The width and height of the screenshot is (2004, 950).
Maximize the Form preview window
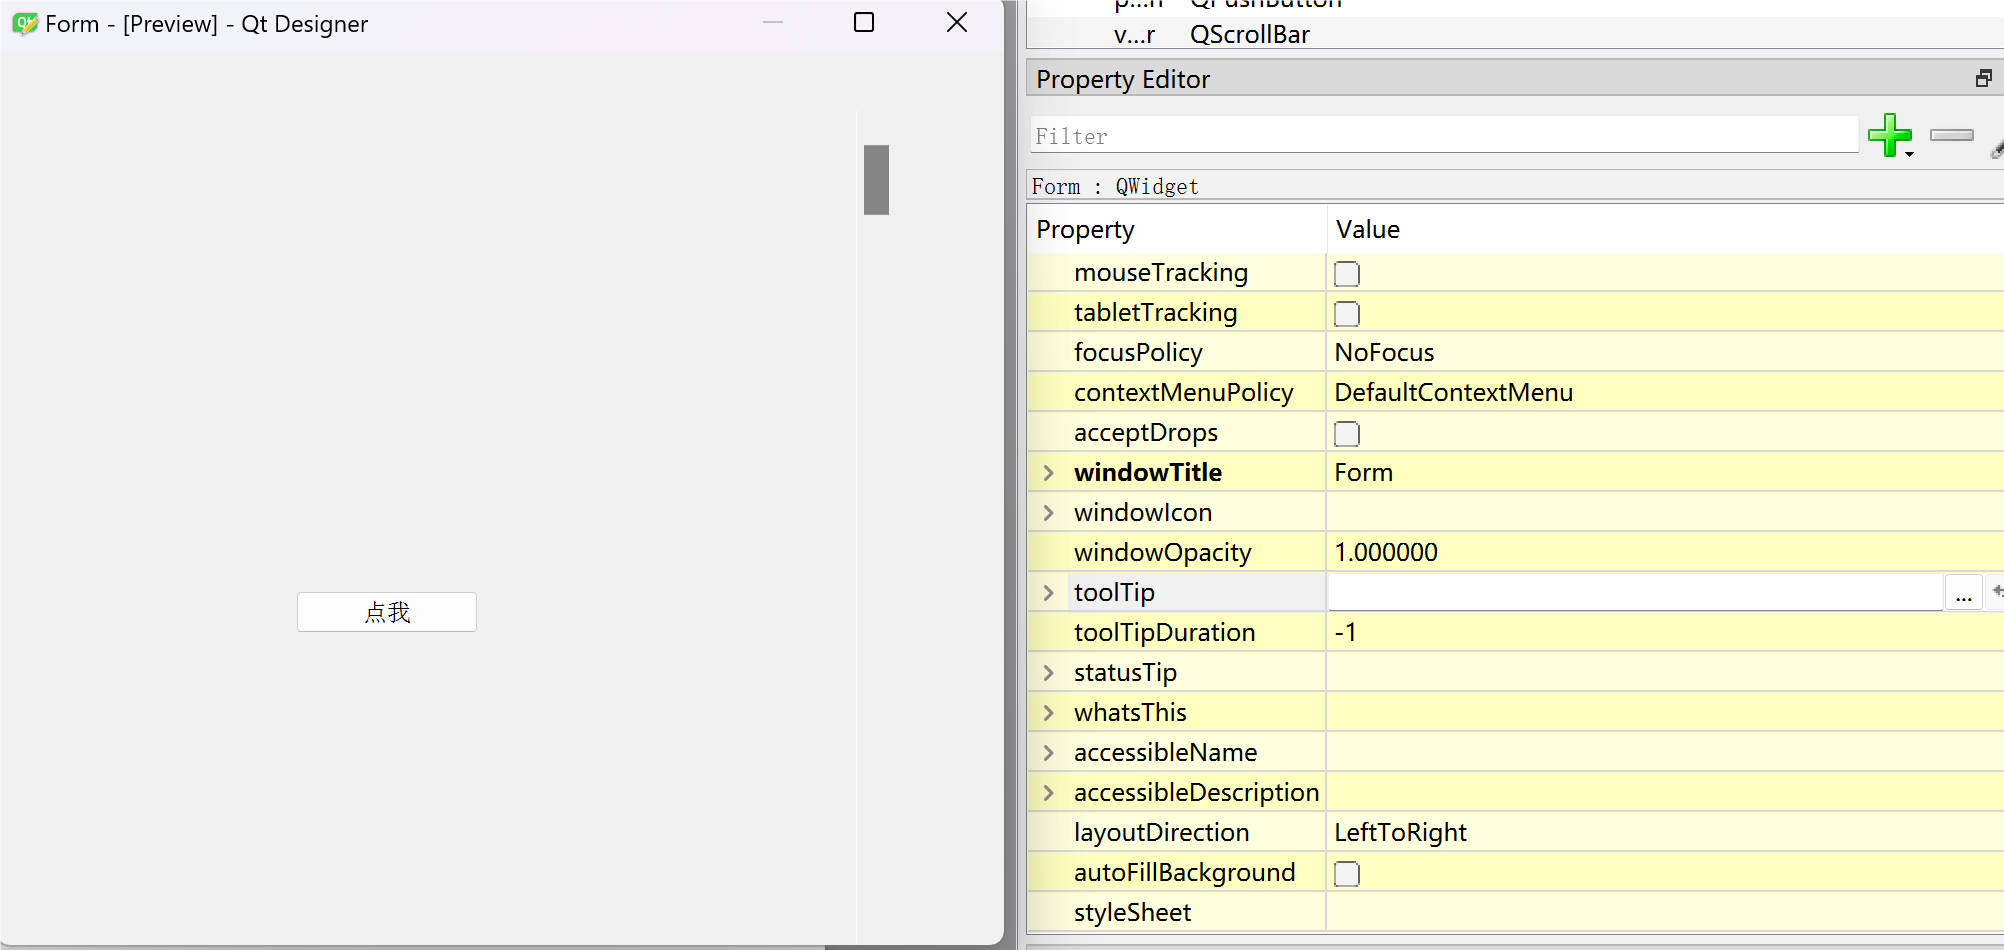coord(864,22)
